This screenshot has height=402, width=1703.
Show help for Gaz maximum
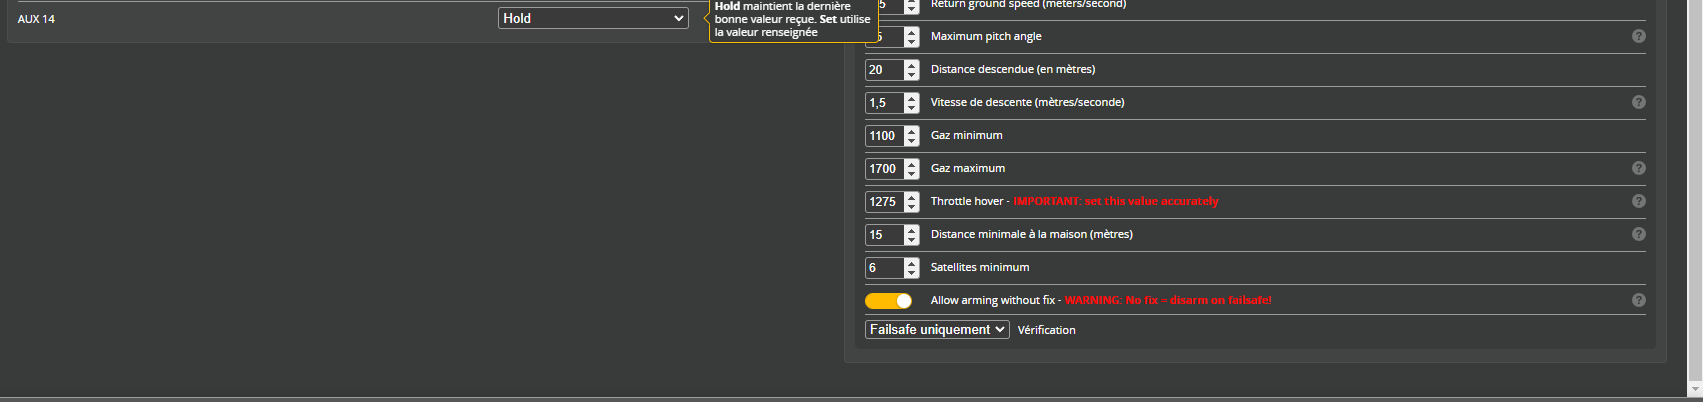click(1638, 168)
